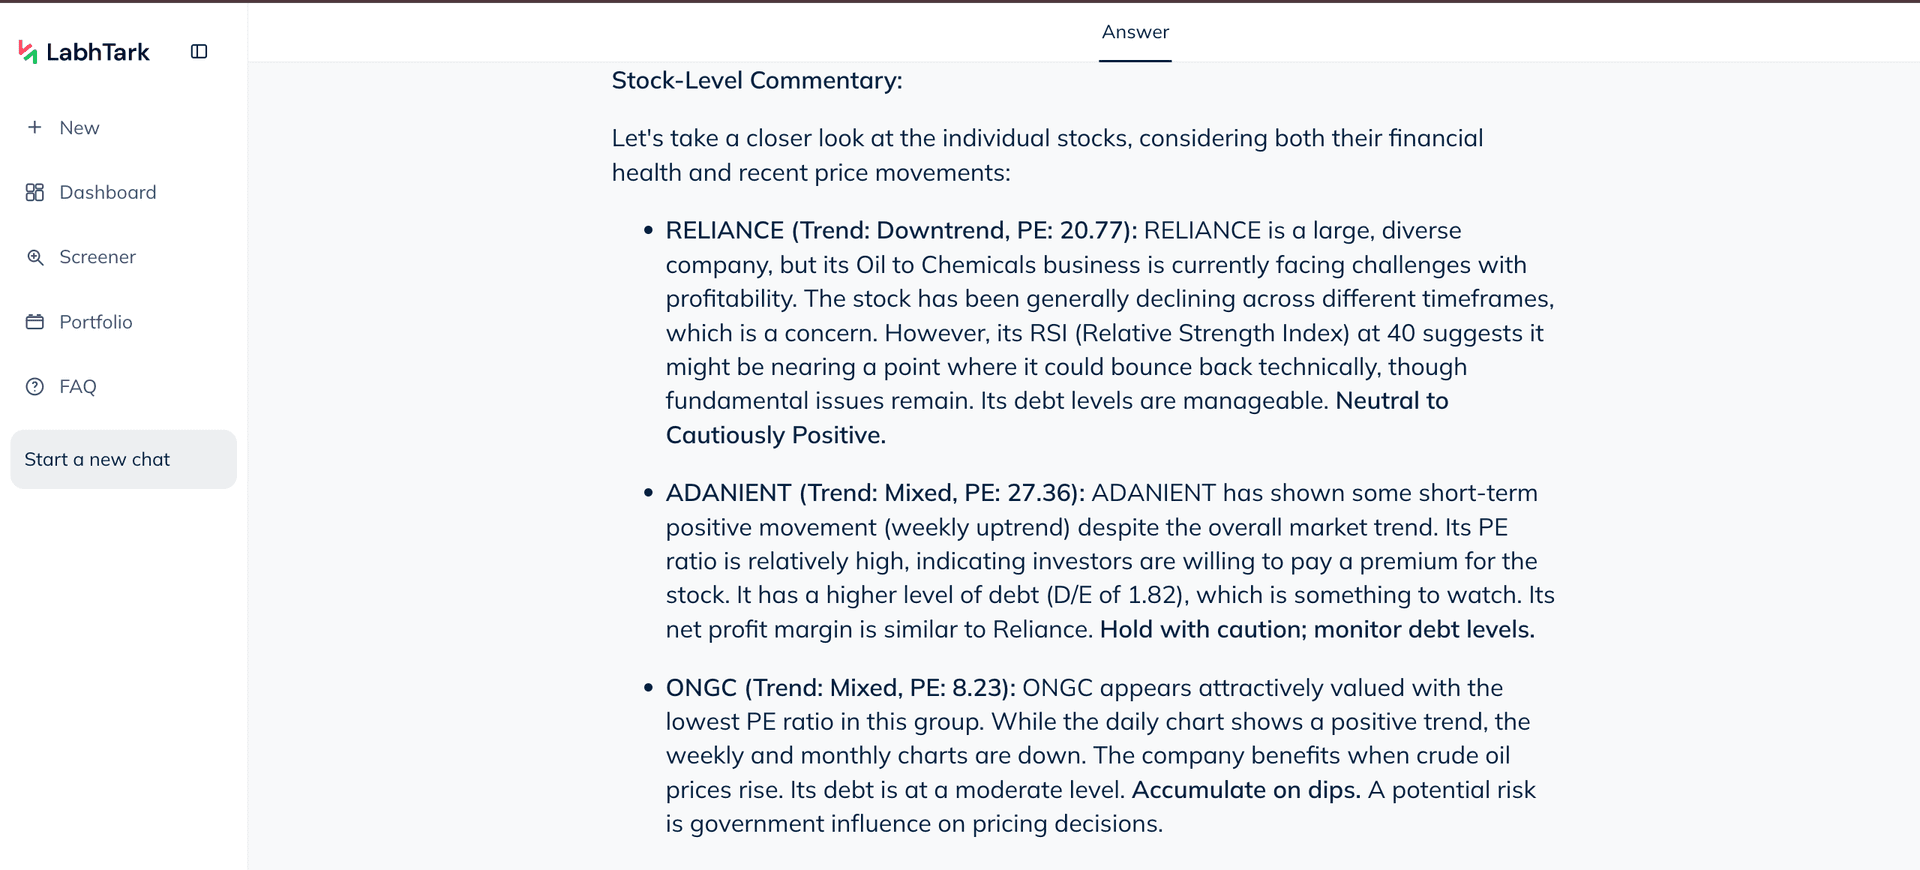
Task: Click the Screener magnifier icon
Action: click(x=35, y=257)
